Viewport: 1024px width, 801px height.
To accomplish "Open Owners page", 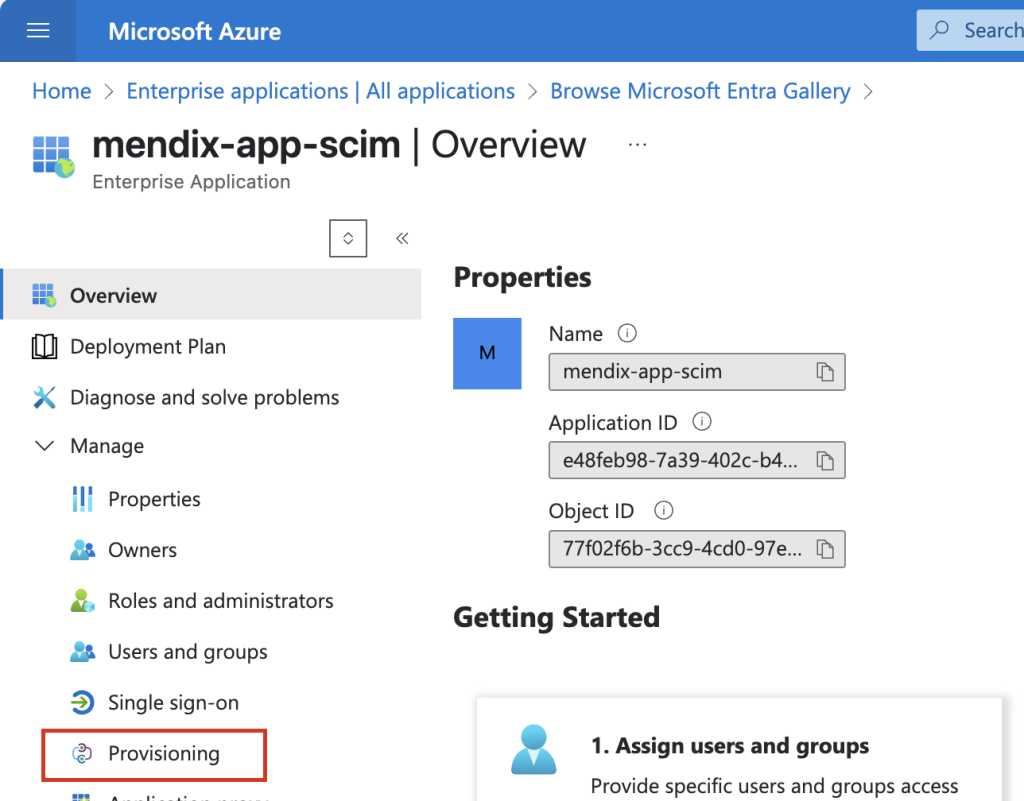I will 142,550.
